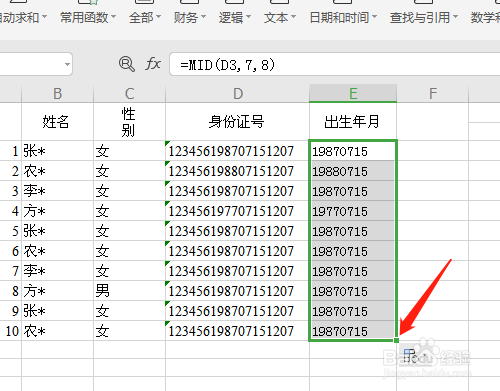Select ID cell 123456197707151207
Screen dimensions: 500x391
pyautogui.click(x=237, y=211)
